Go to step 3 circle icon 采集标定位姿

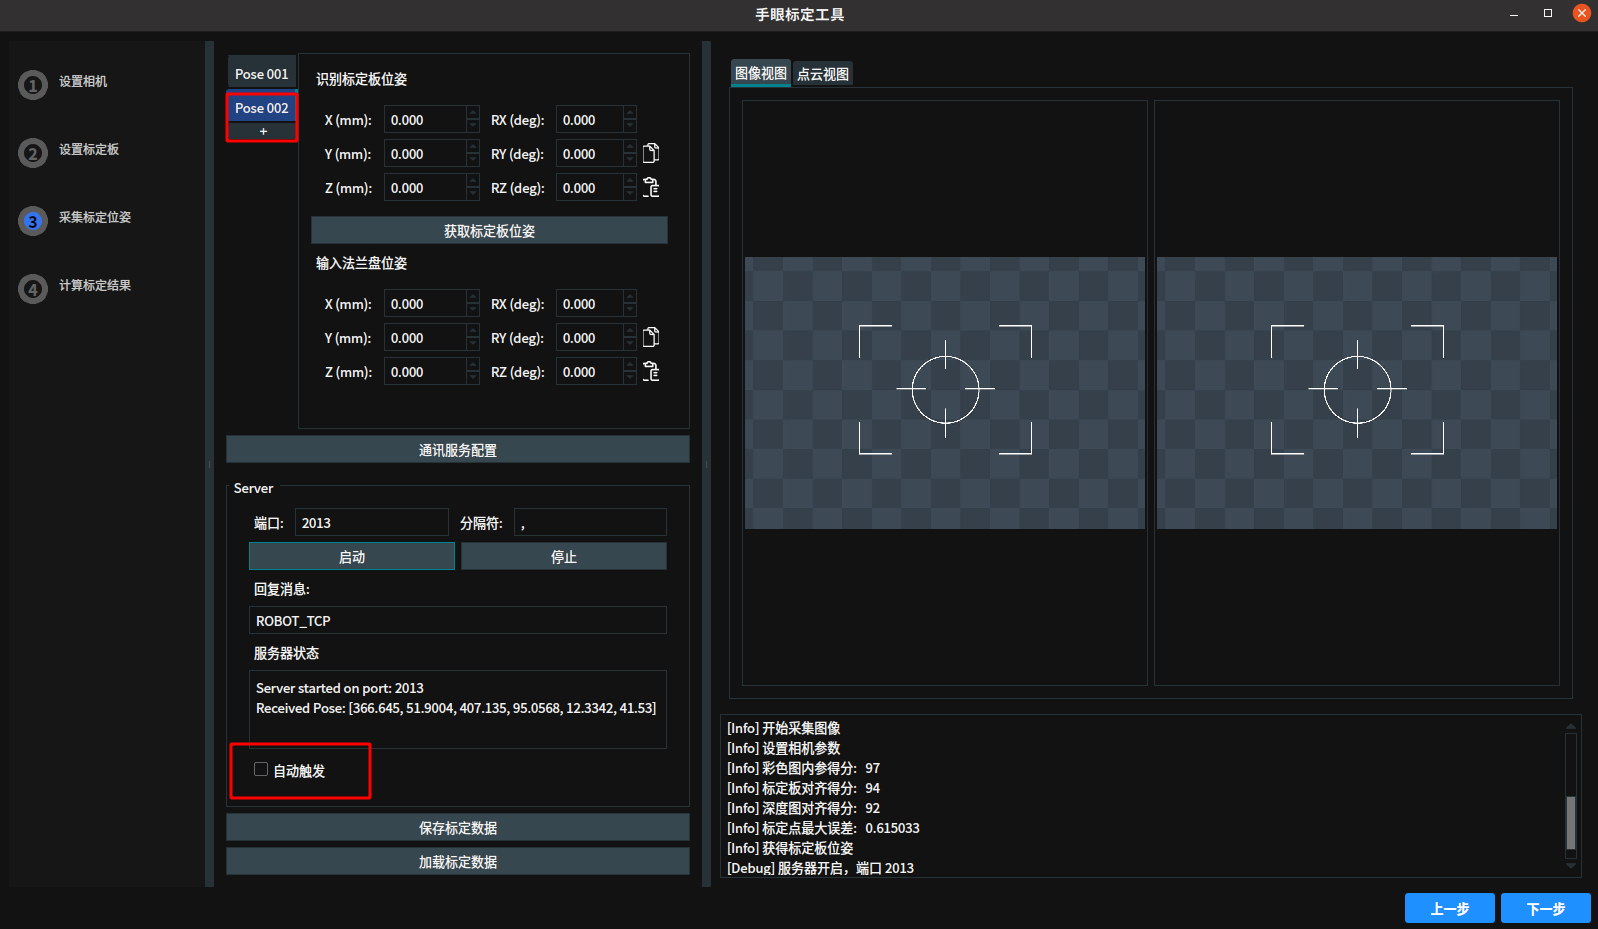point(33,221)
